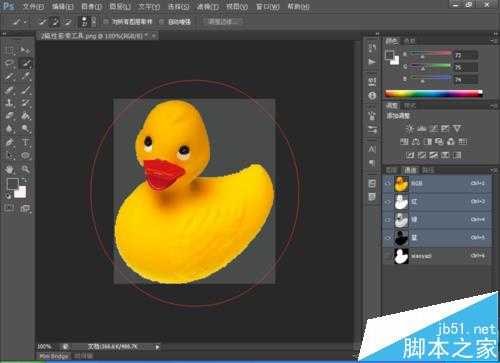
Task: Change screen mode from toolbox bottom
Action: click(x=25, y=209)
